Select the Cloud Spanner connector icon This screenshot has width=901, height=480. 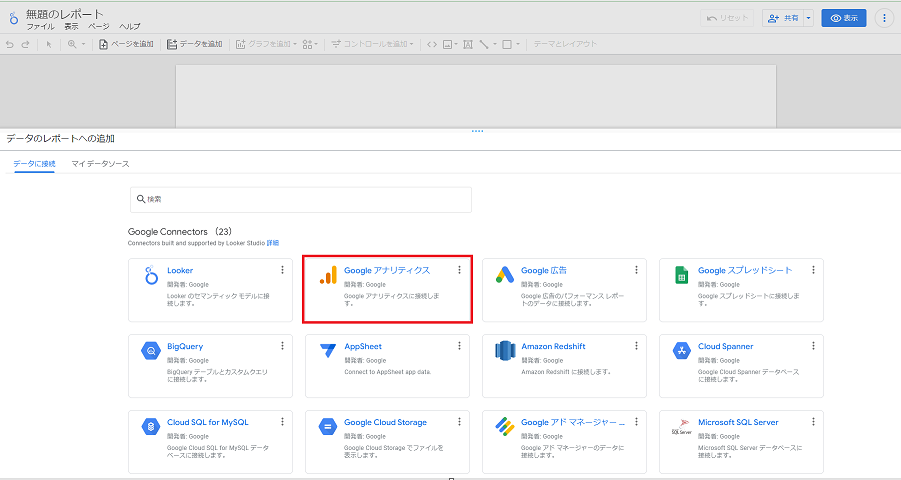pyautogui.click(x=682, y=351)
